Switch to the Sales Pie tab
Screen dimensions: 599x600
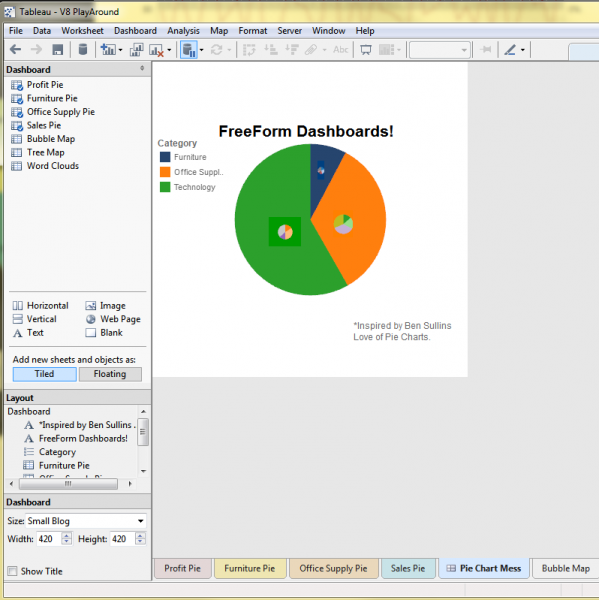[x=408, y=568]
